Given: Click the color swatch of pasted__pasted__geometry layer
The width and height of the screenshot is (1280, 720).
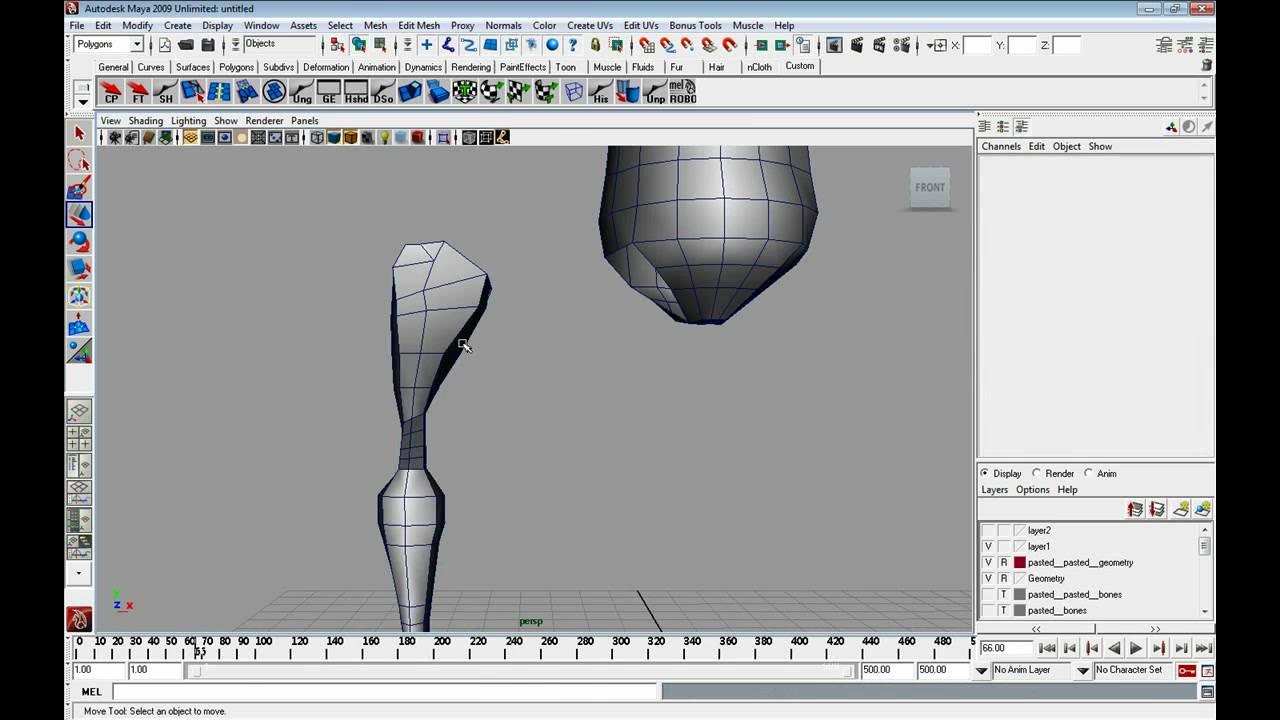Looking at the screenshot, I should 1020,563.
